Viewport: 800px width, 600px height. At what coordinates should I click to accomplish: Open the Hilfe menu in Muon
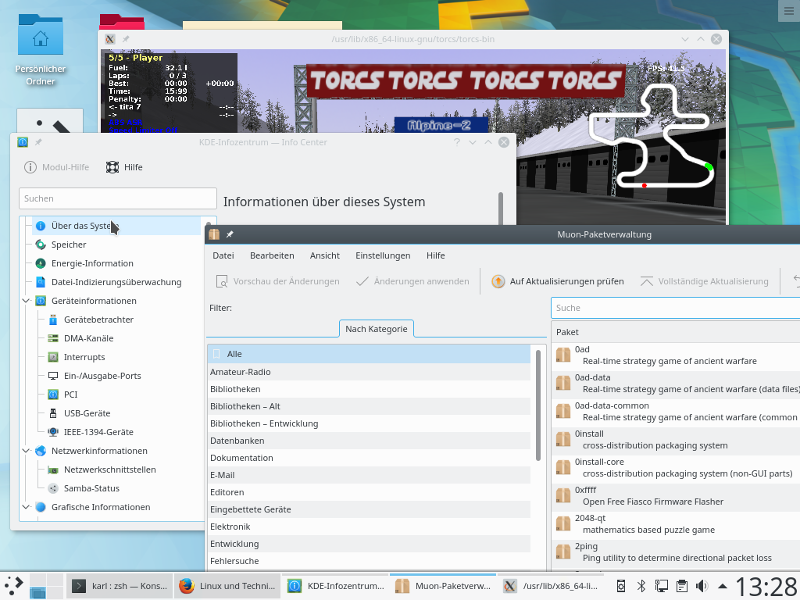tap(436, 256)
